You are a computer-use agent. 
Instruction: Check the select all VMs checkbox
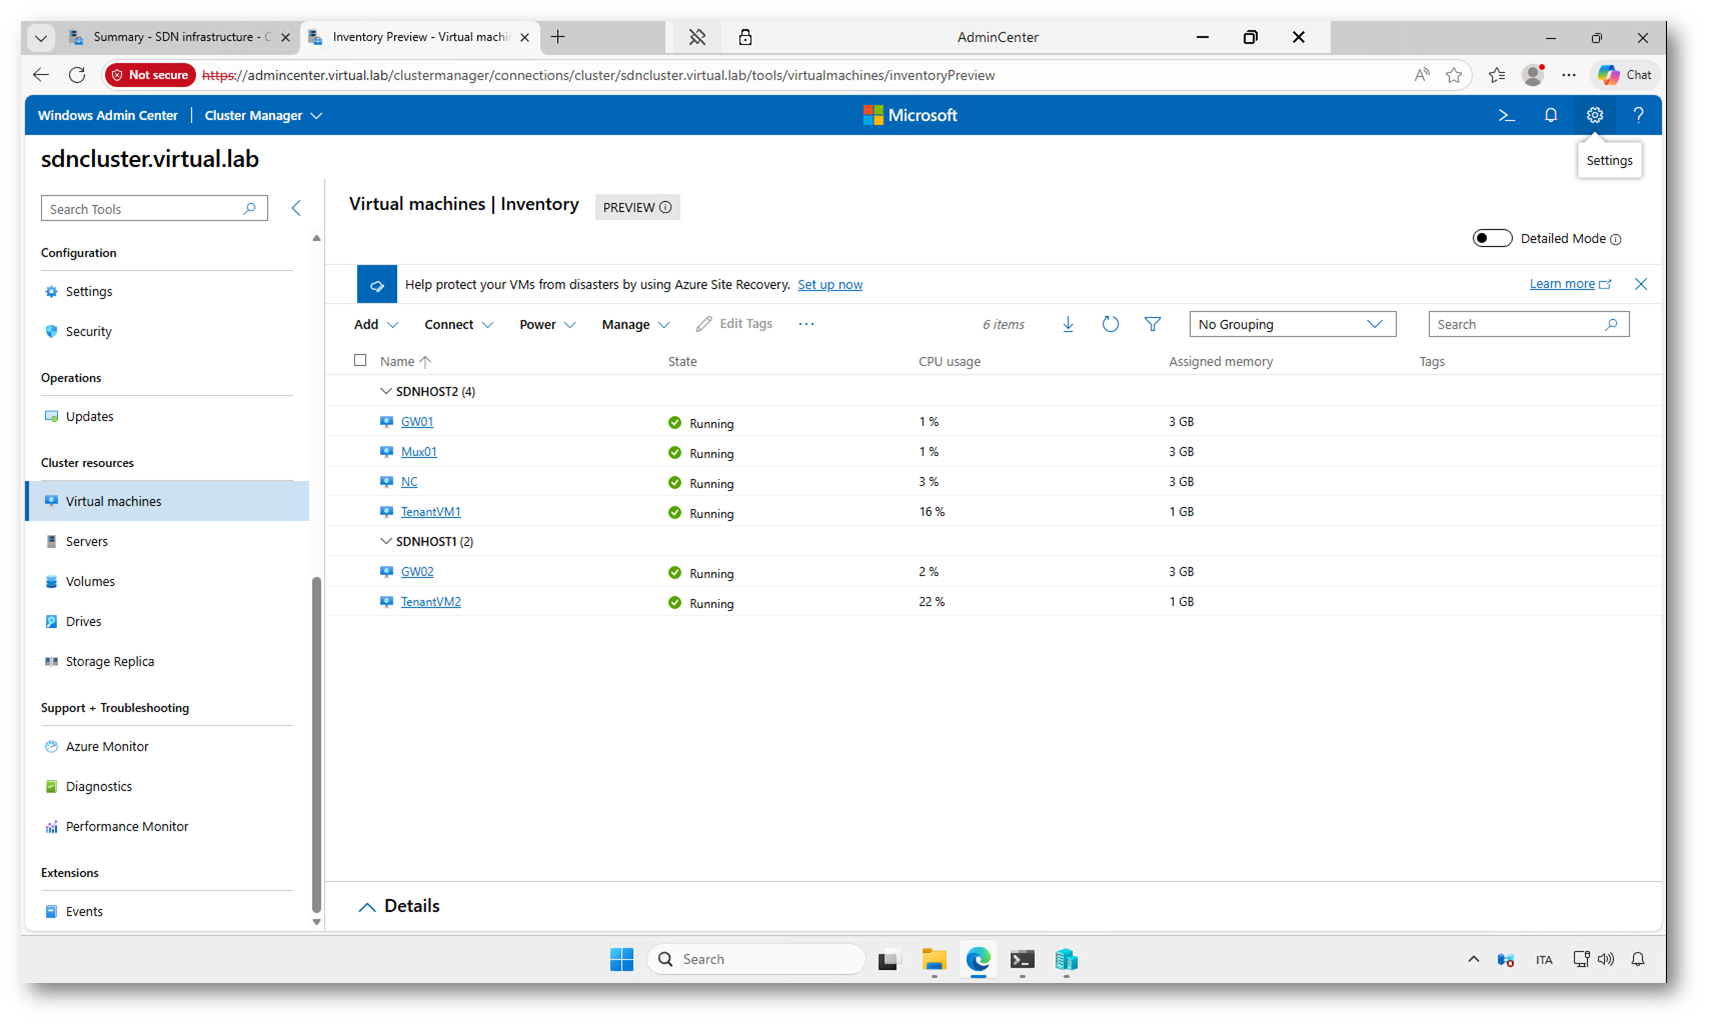360,360
